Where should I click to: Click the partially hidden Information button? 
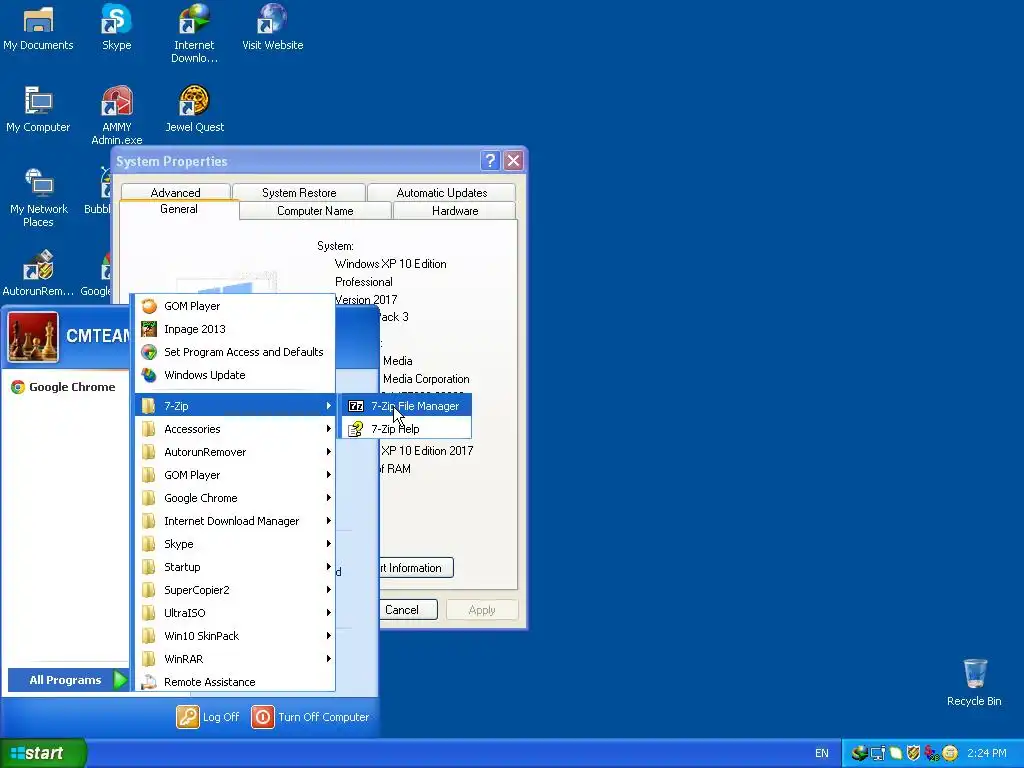415,568
